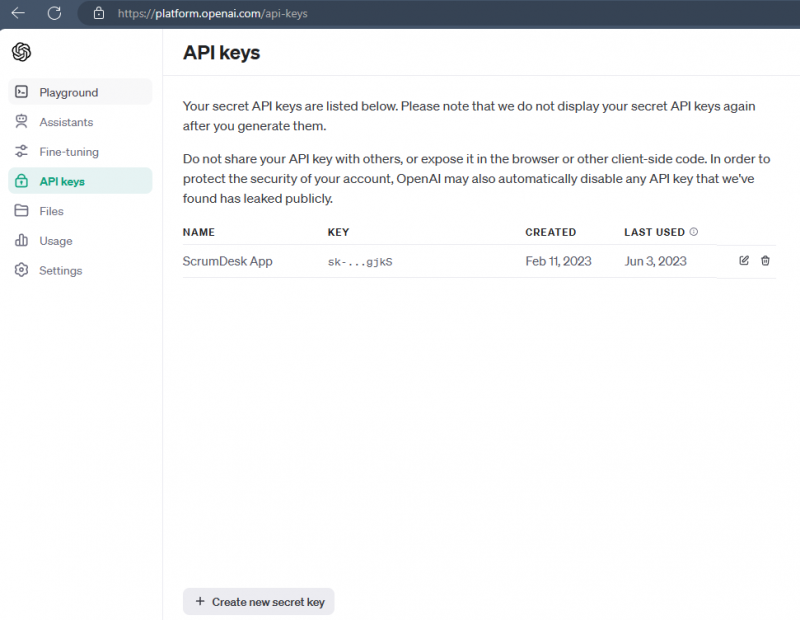This screenshot has width=800, height=620.
Task: Click the OpenAI logo
Action: click(21, 51)
